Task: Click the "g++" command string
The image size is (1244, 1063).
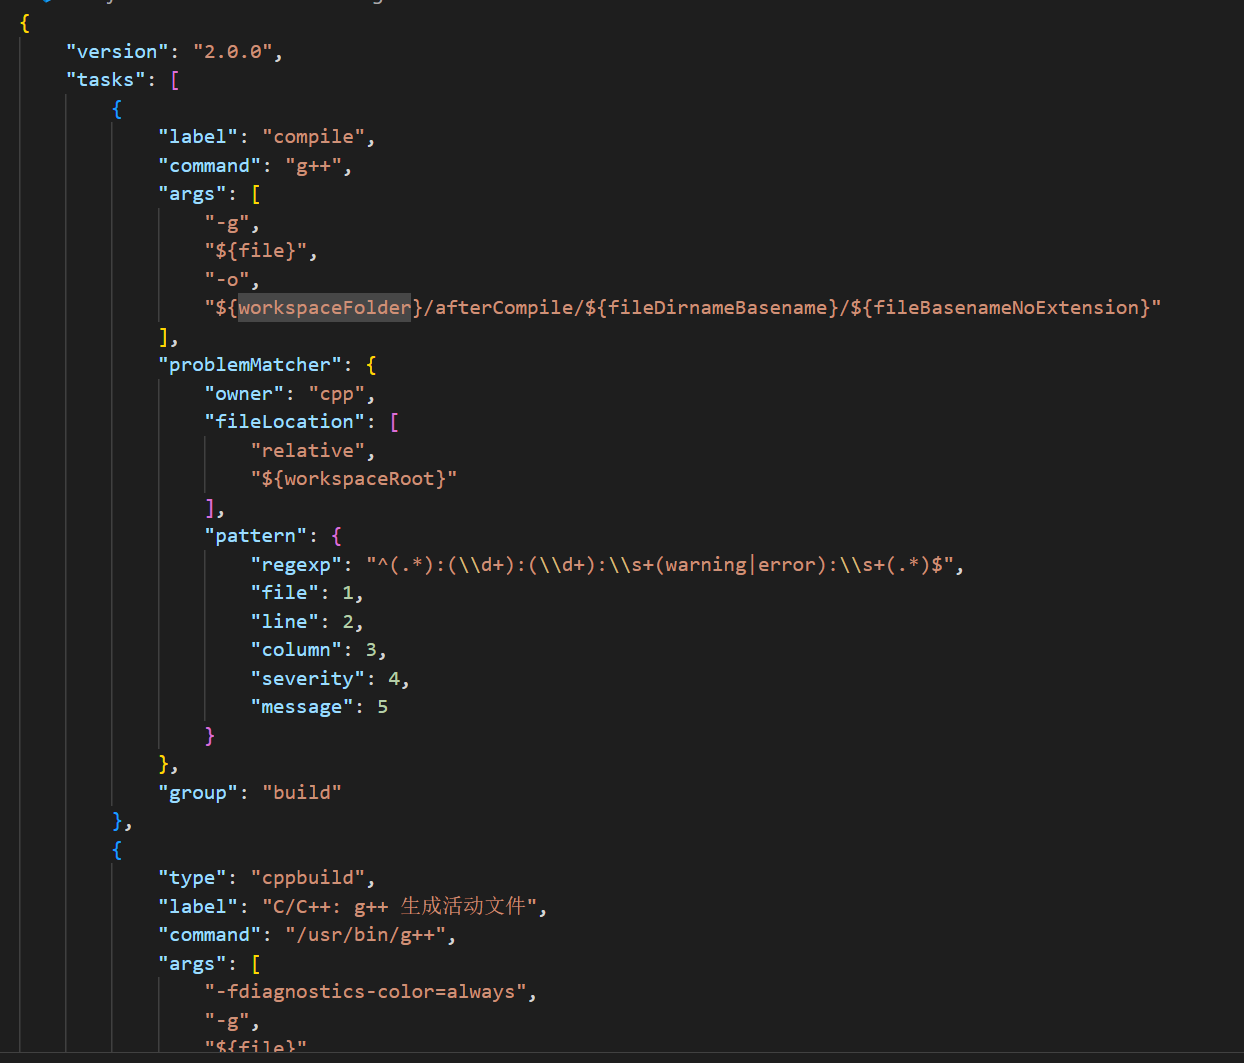Action: click(x=318, y=165)
